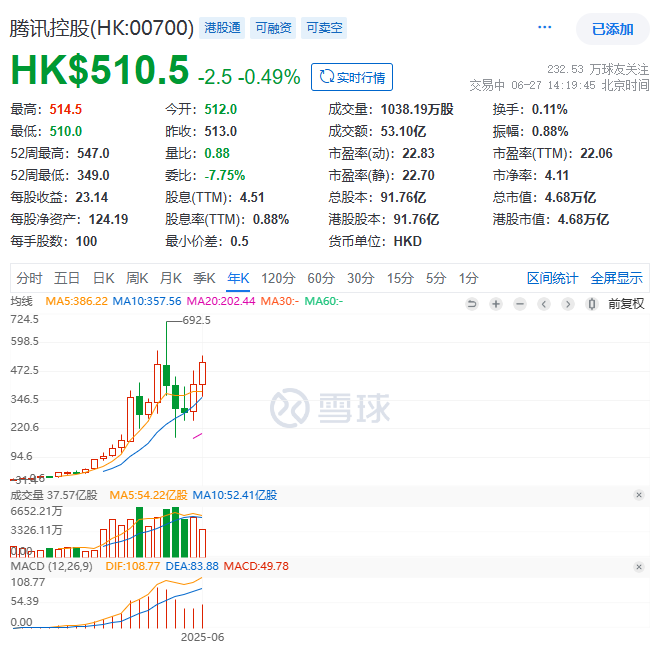Switch to the 周K chart tab
Viewport: 661px width, 648px height.
(x=137, y=278)
